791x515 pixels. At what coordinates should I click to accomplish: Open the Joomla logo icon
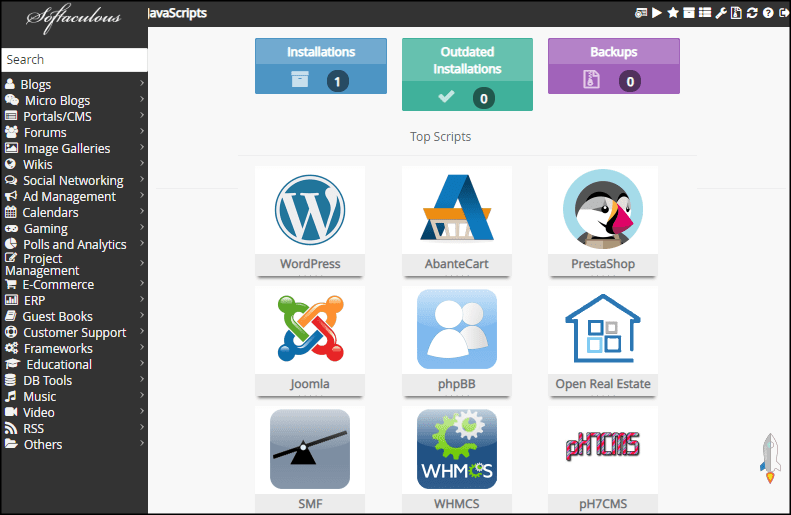310,328
